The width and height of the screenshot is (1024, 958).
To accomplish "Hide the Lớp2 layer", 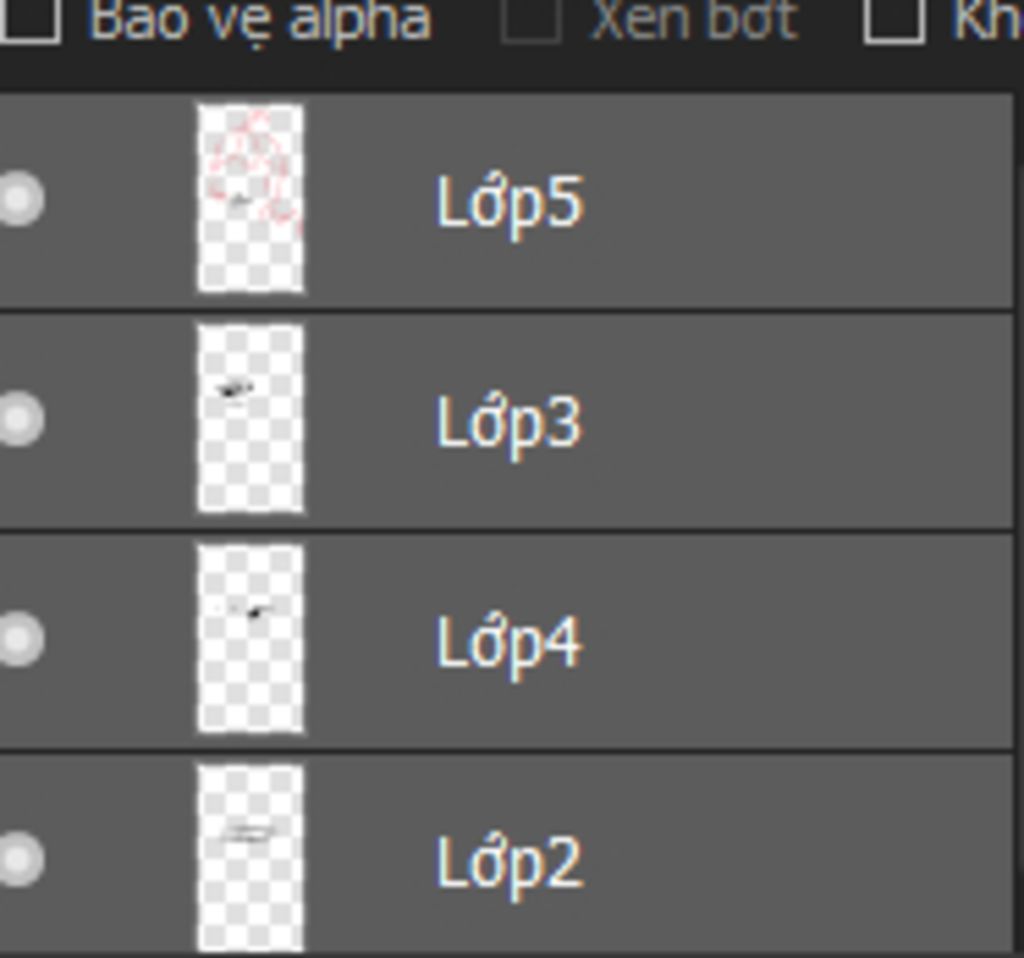I will click(20, 859).
